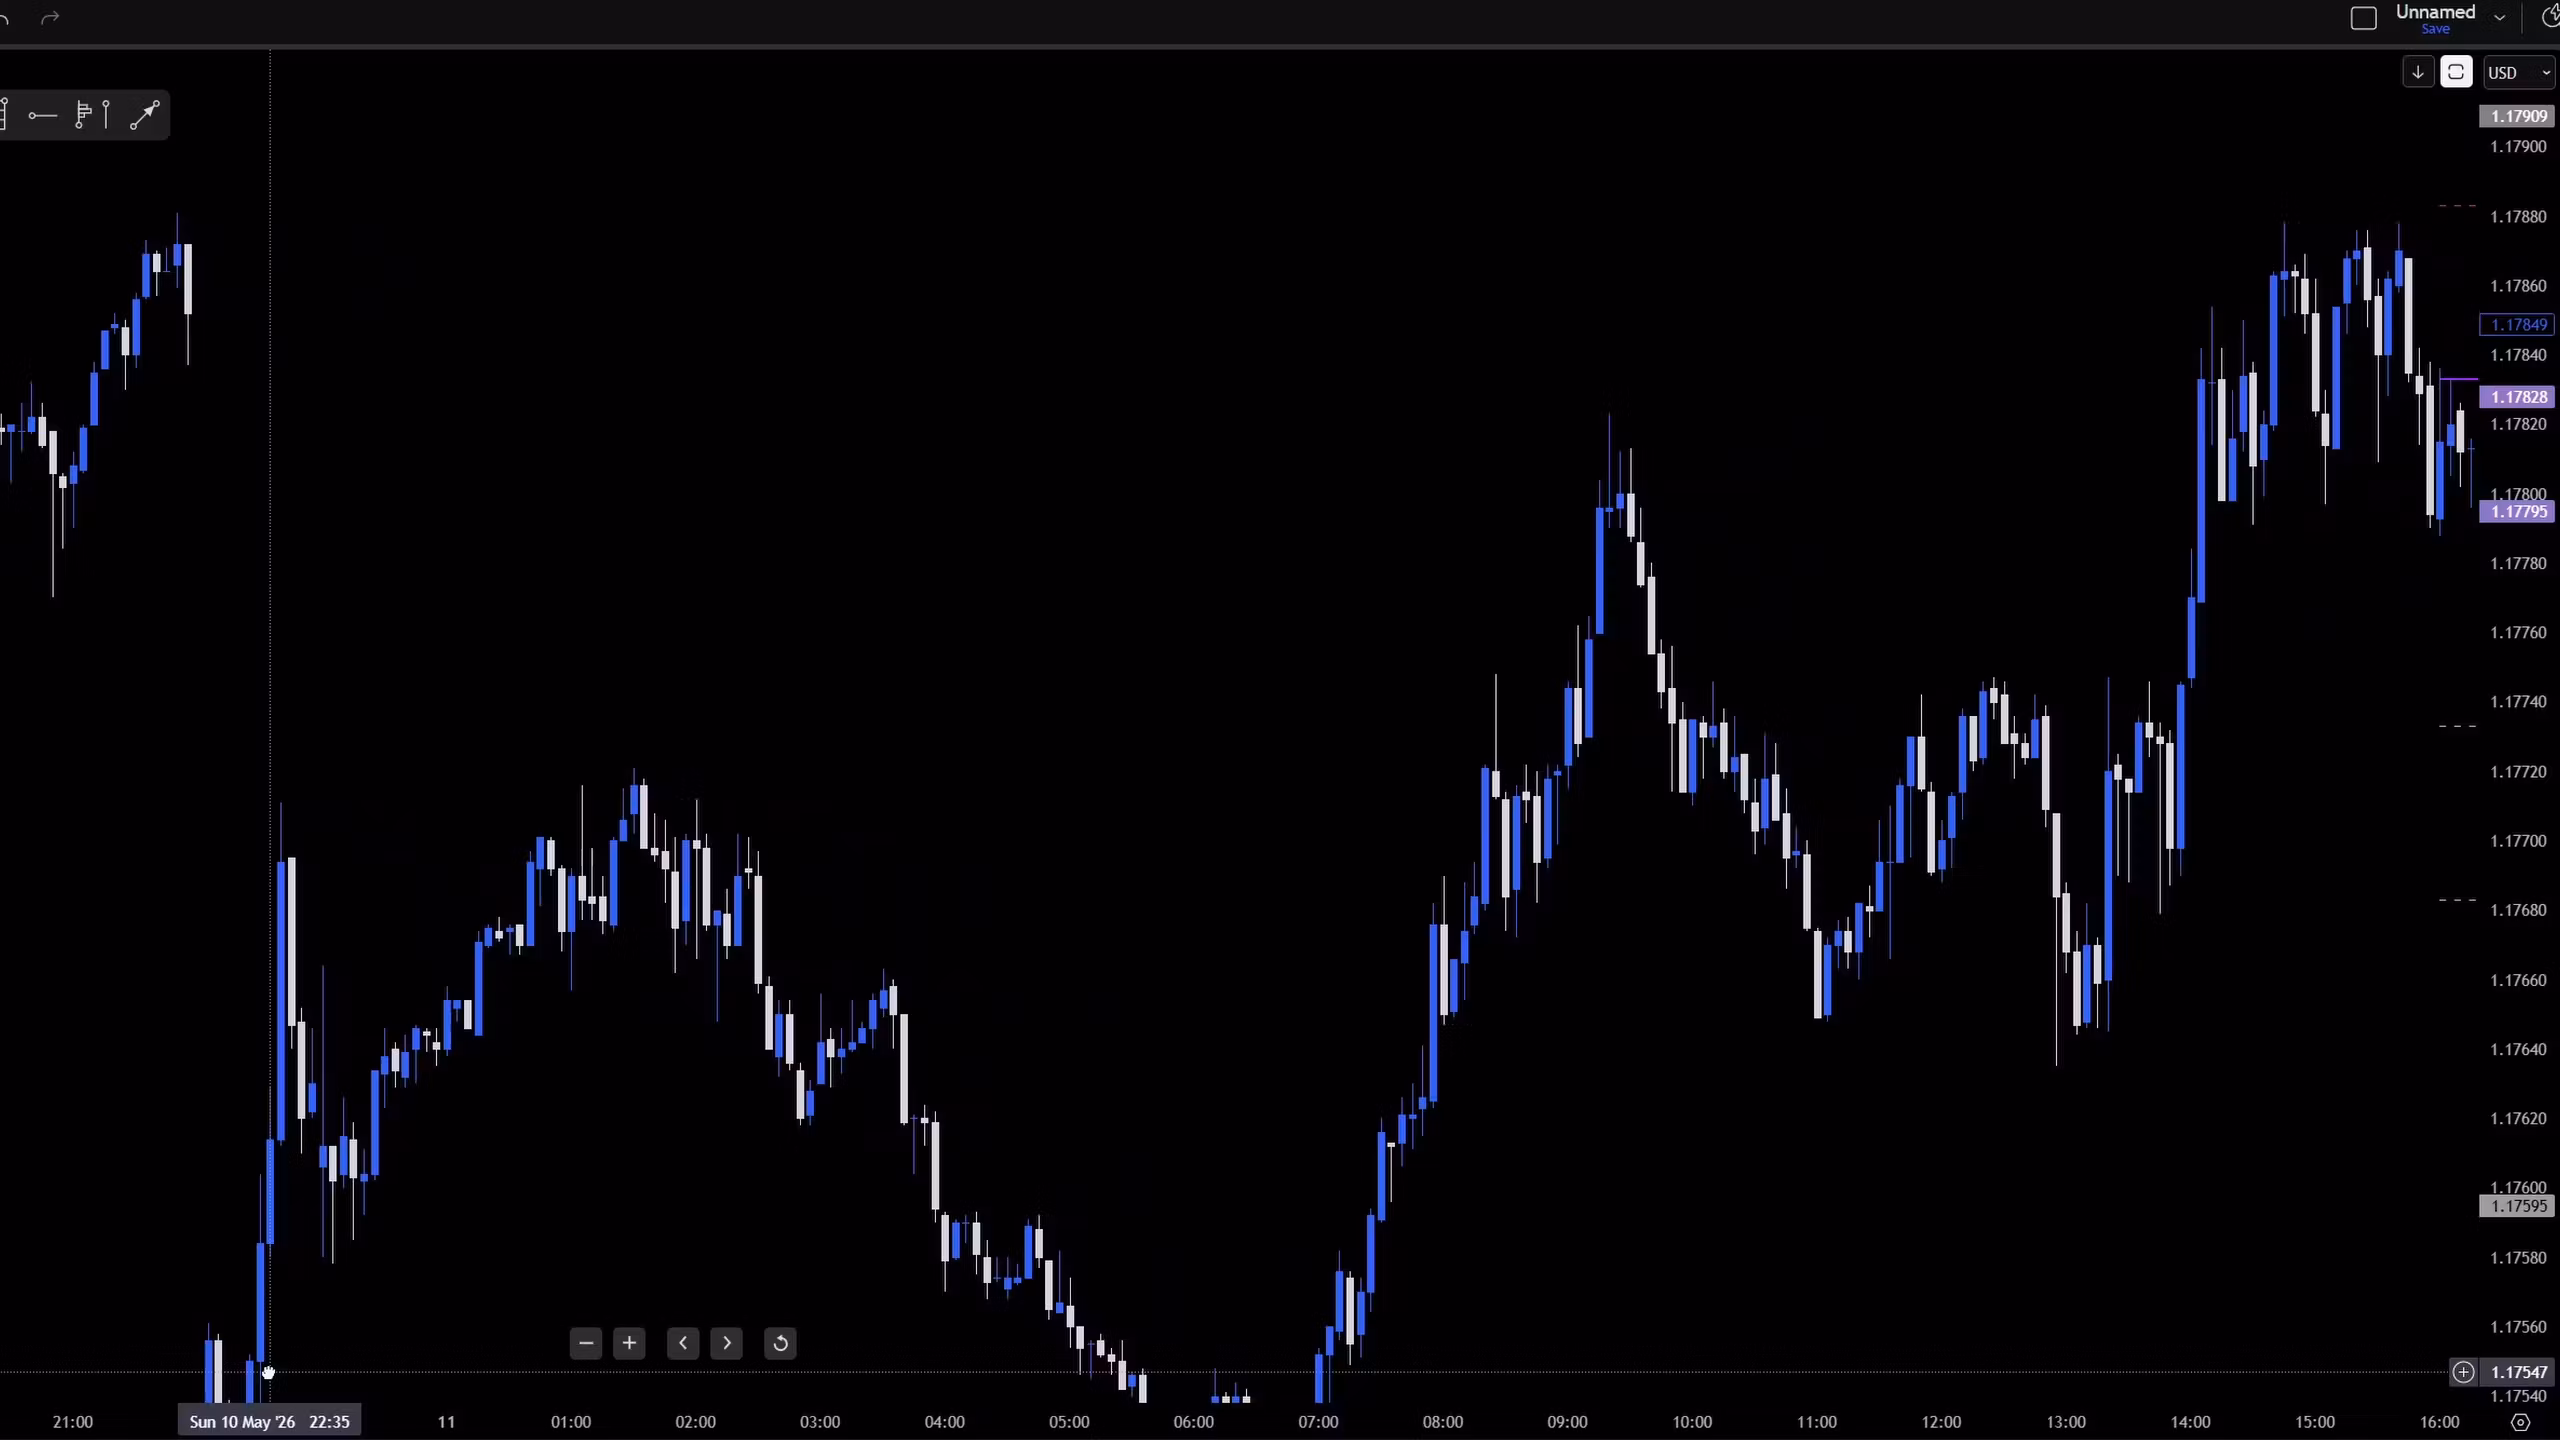Click the 21:00 time axis label
2560x1440 pixels.
coord(73,1422)
